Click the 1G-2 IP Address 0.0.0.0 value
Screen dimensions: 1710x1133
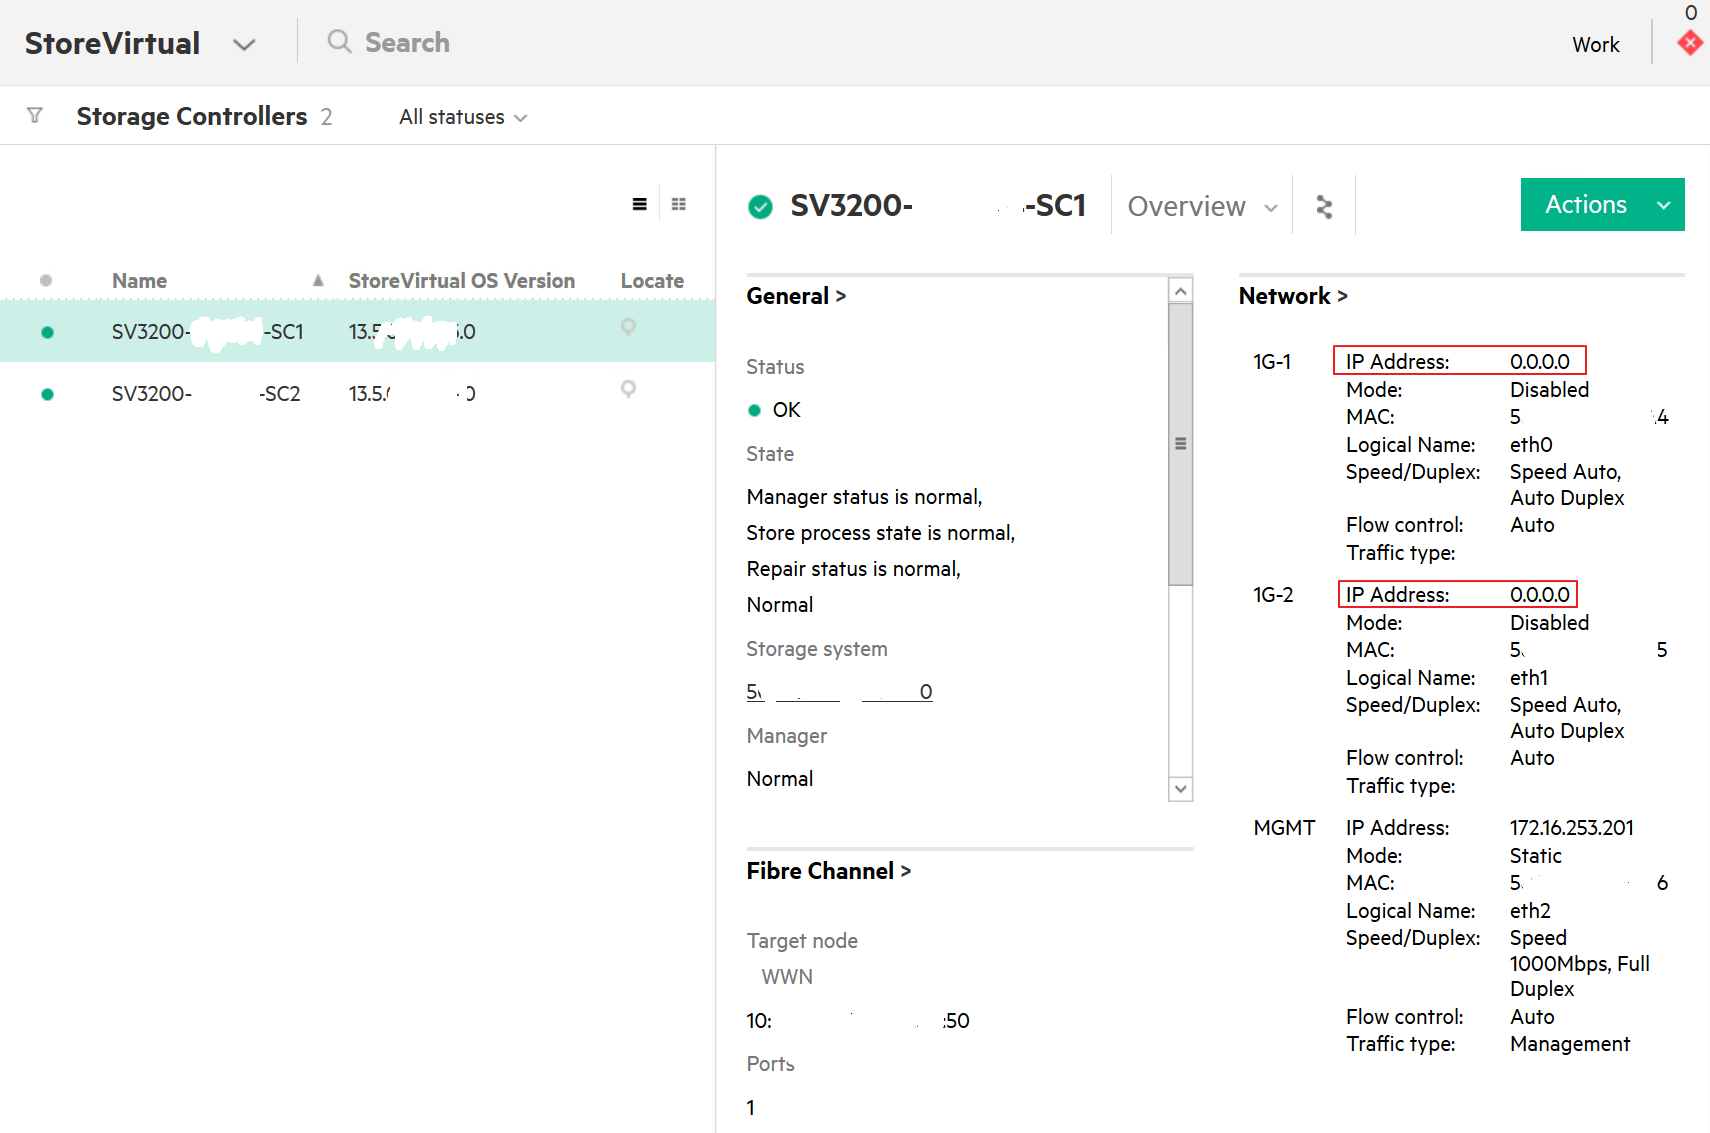click(1539, 594)
